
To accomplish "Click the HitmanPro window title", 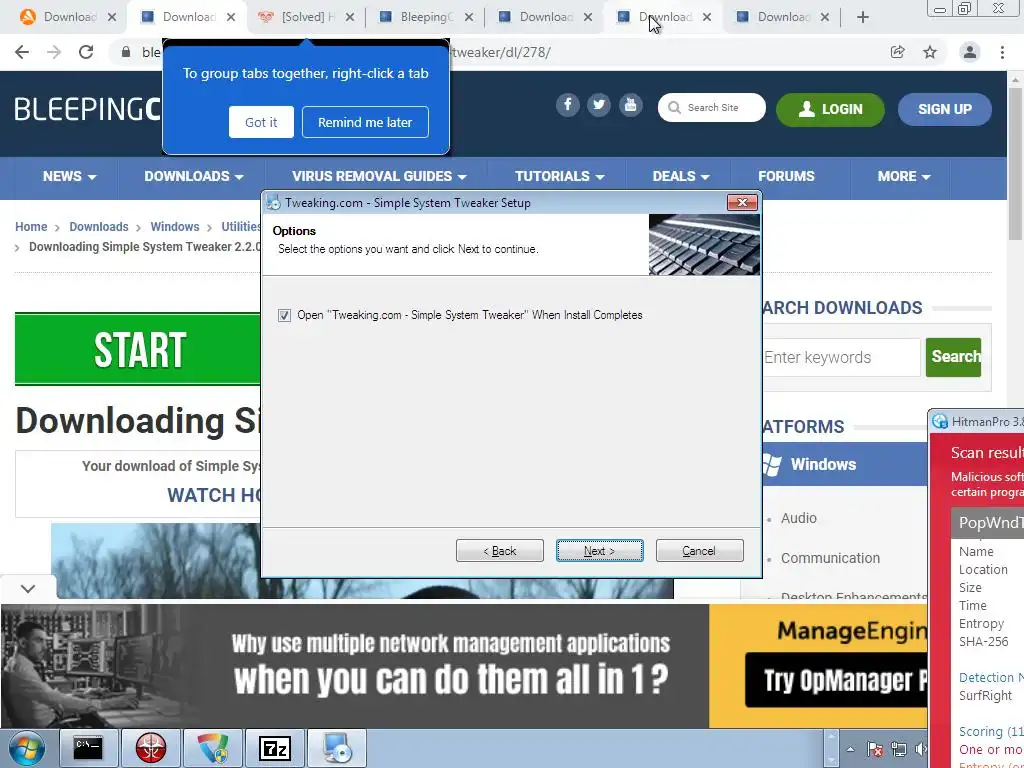I will [987, 422].
